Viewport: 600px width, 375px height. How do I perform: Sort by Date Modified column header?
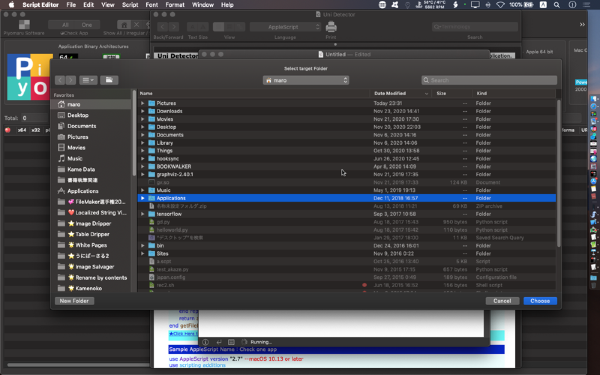[x=401, y=93]
